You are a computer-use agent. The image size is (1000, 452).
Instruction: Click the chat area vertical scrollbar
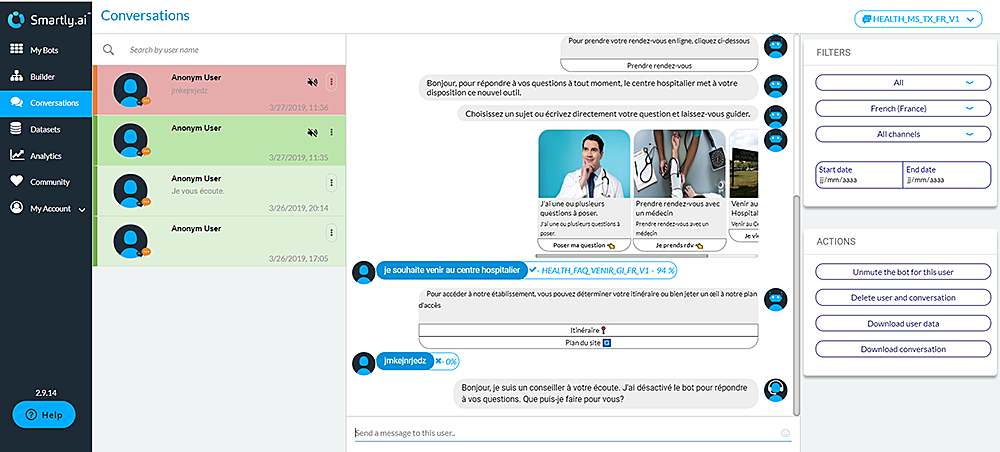797,300
